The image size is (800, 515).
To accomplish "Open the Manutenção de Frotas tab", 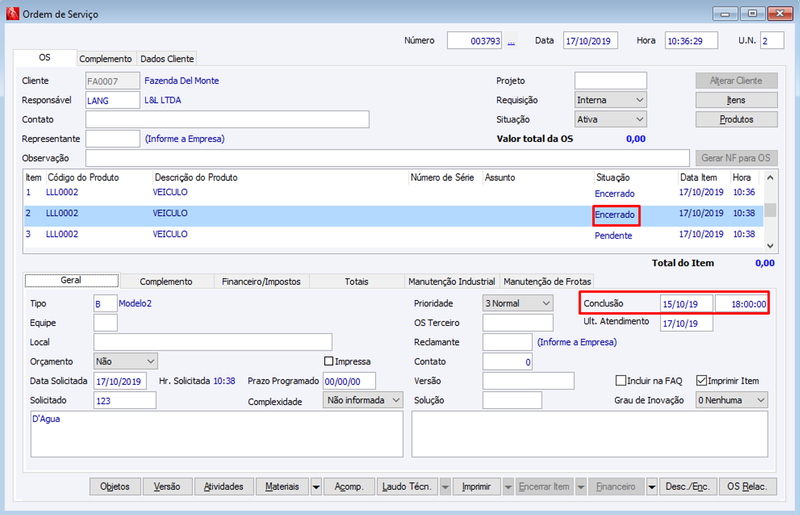I will tap(547, 281).
